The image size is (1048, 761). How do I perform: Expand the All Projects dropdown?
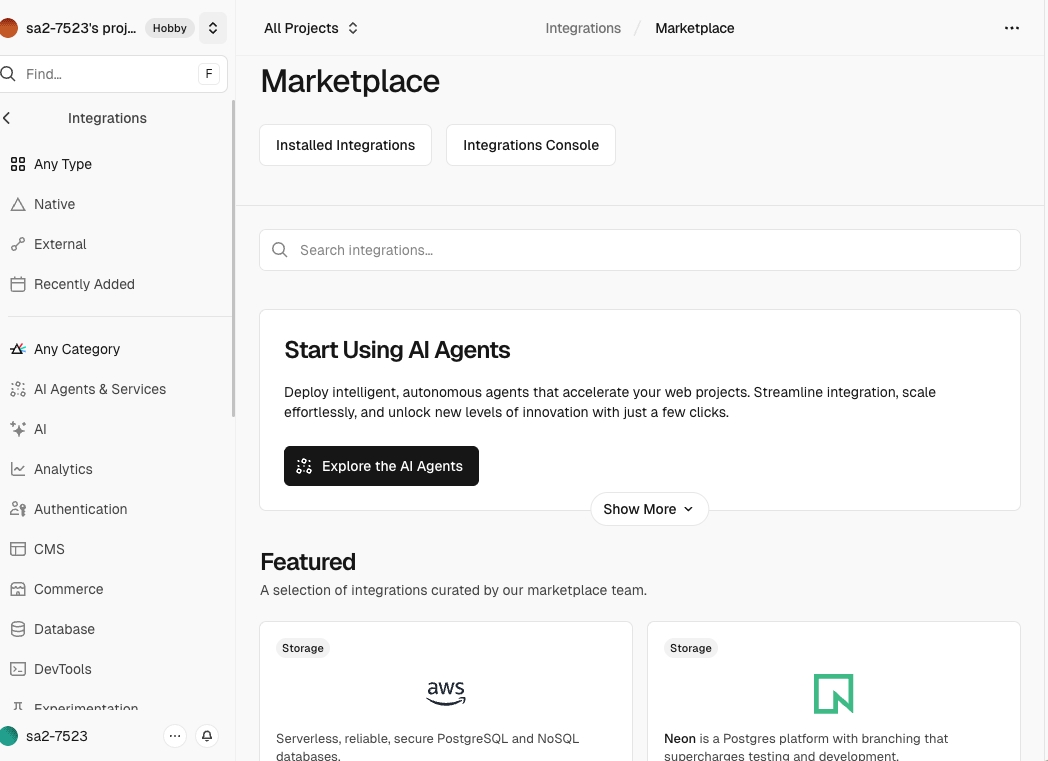[x=311, y=28]
